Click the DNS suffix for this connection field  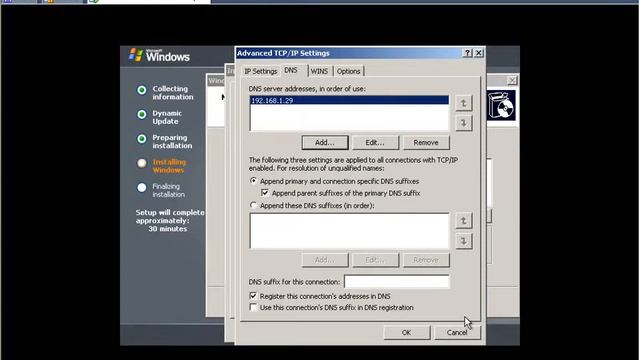[396, 282]
